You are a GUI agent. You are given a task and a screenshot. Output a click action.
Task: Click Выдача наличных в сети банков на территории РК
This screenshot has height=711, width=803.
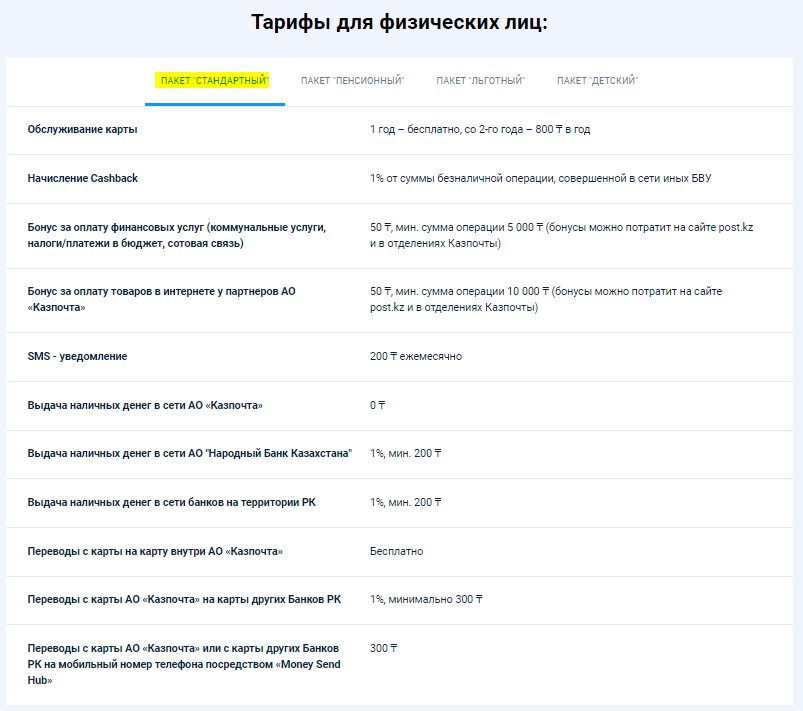[x=172, y=503]
